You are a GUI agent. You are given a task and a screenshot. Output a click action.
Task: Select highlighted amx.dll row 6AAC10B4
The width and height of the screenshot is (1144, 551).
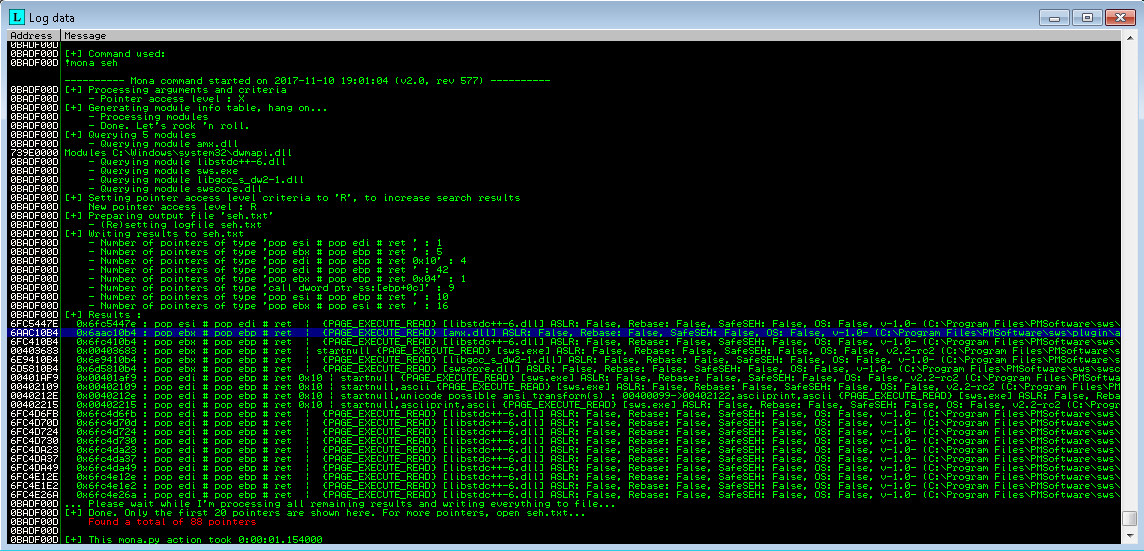564,333
